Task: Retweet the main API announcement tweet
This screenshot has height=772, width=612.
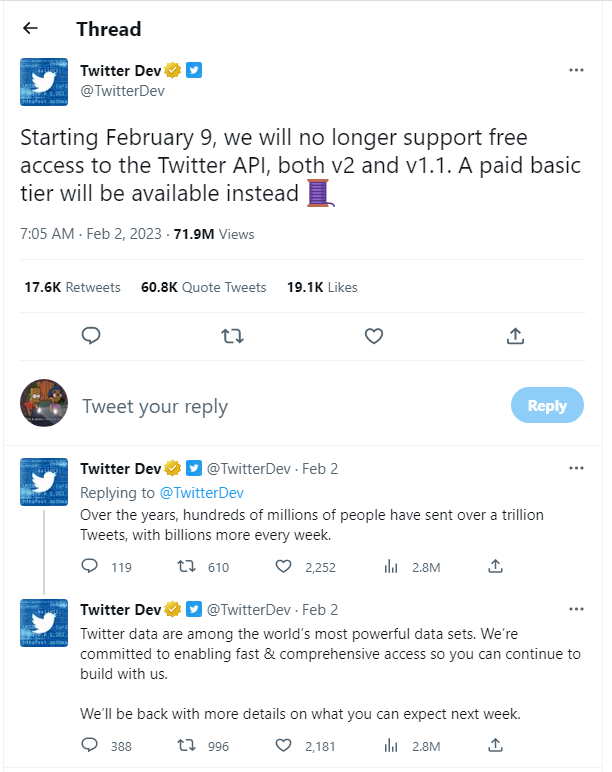Action: coord(232,336)
